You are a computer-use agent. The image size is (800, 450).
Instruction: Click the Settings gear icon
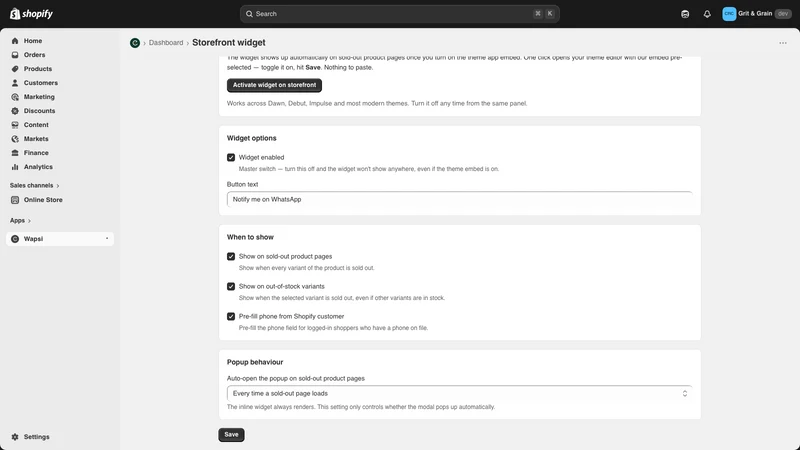[x=15, y=437]
